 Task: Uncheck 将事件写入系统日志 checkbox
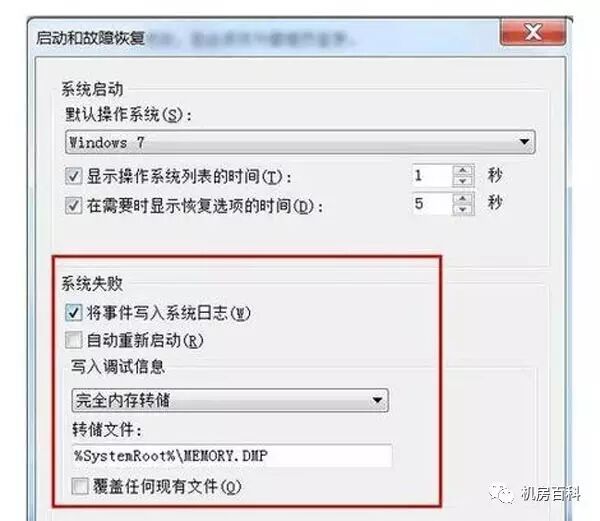73,313
